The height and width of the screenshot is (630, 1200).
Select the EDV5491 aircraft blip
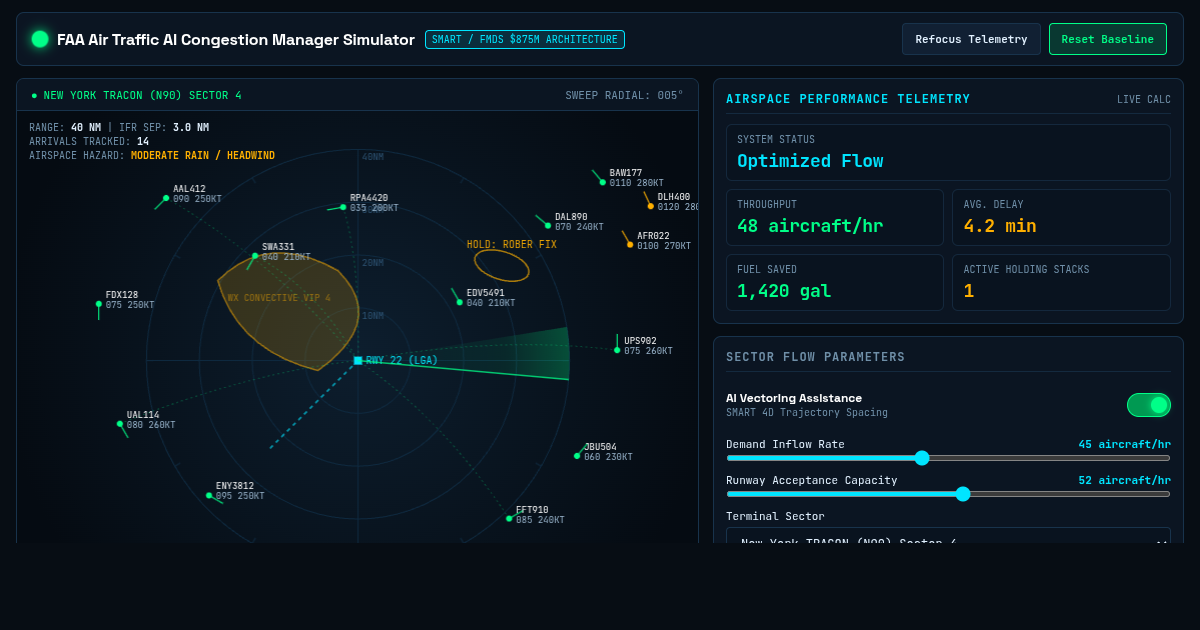point(460,302)
